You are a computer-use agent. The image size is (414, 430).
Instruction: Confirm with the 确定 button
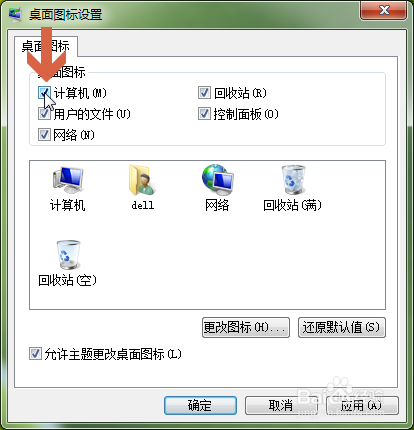[x=200, y=405]
